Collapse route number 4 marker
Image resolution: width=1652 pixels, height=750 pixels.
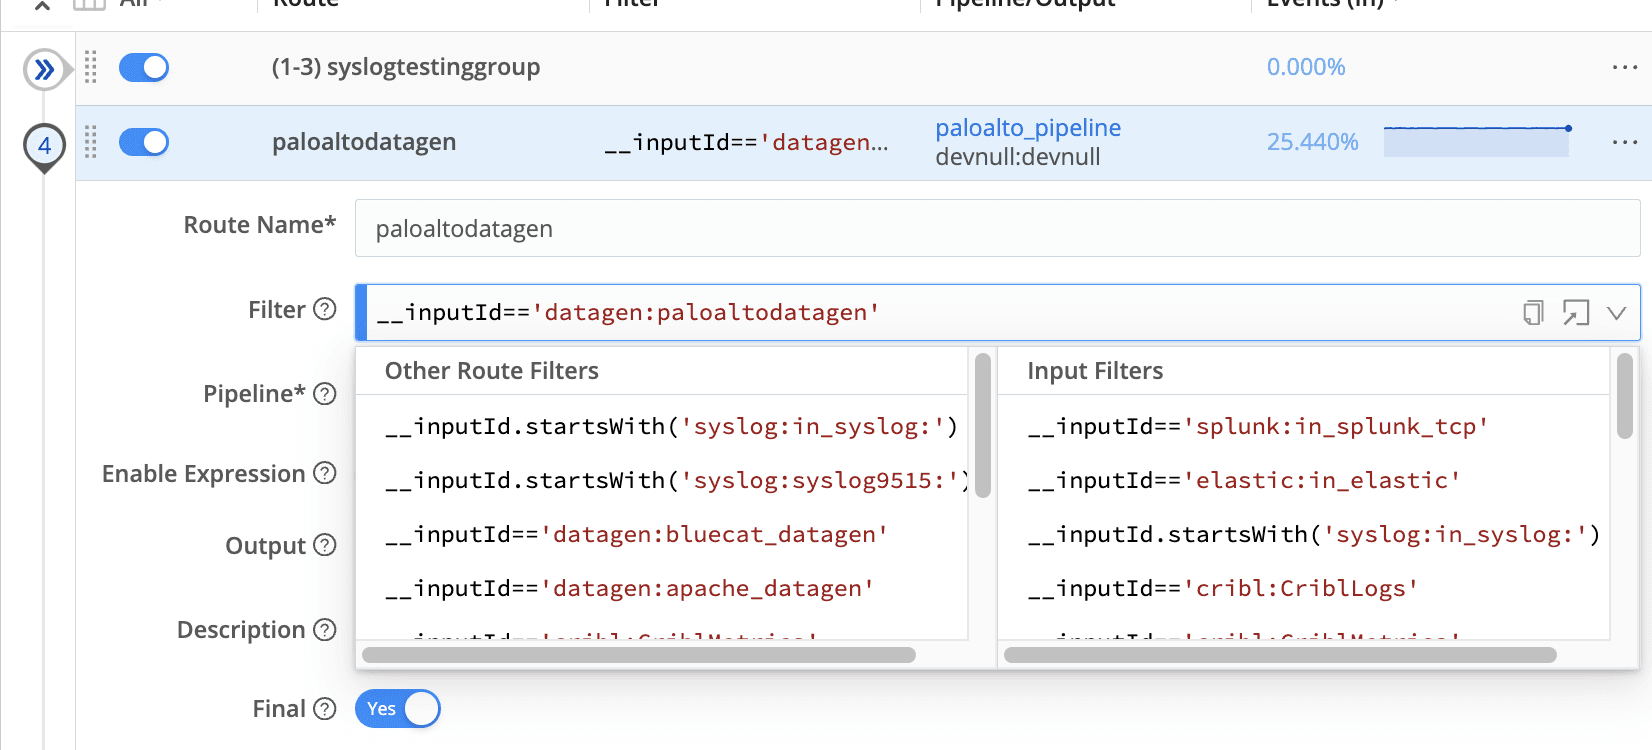click(44, 146)
